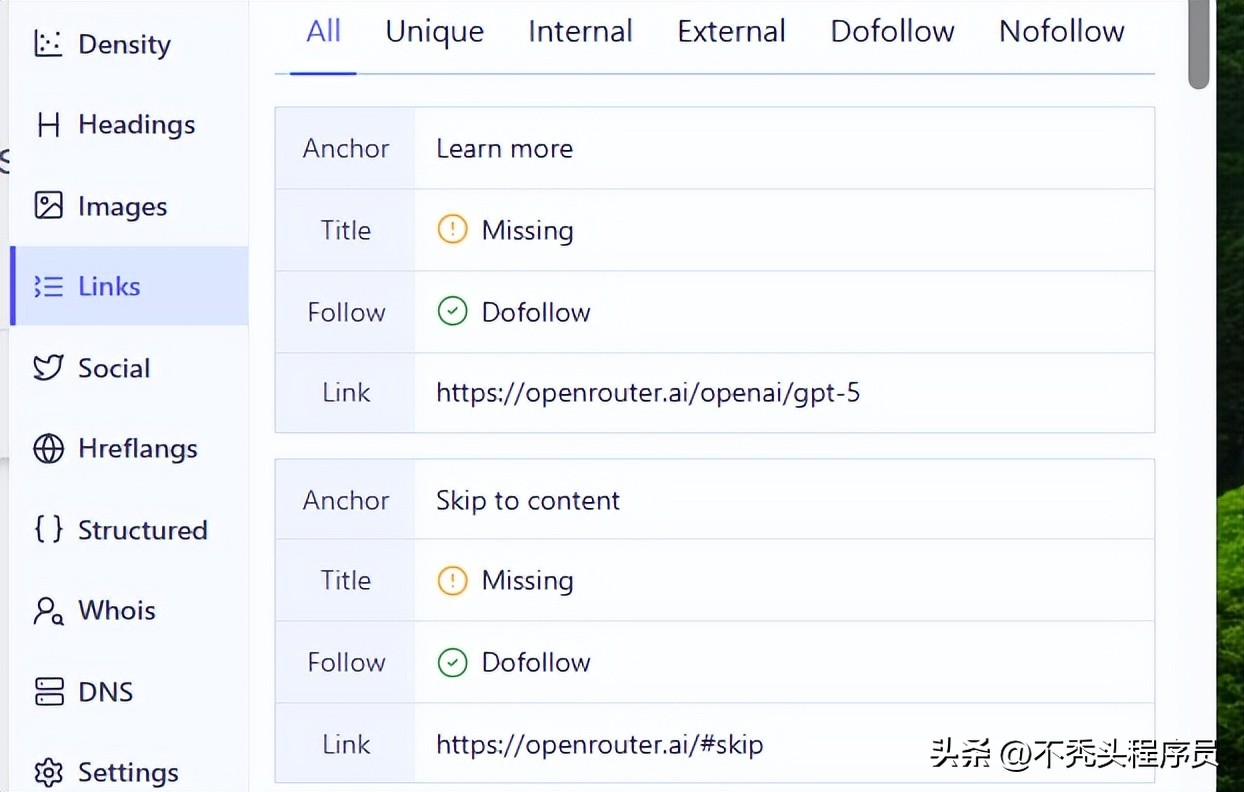The width and height of the screenshot is (1244, 792).
Task: Click the Links list icon
Action: click(48, 287)
